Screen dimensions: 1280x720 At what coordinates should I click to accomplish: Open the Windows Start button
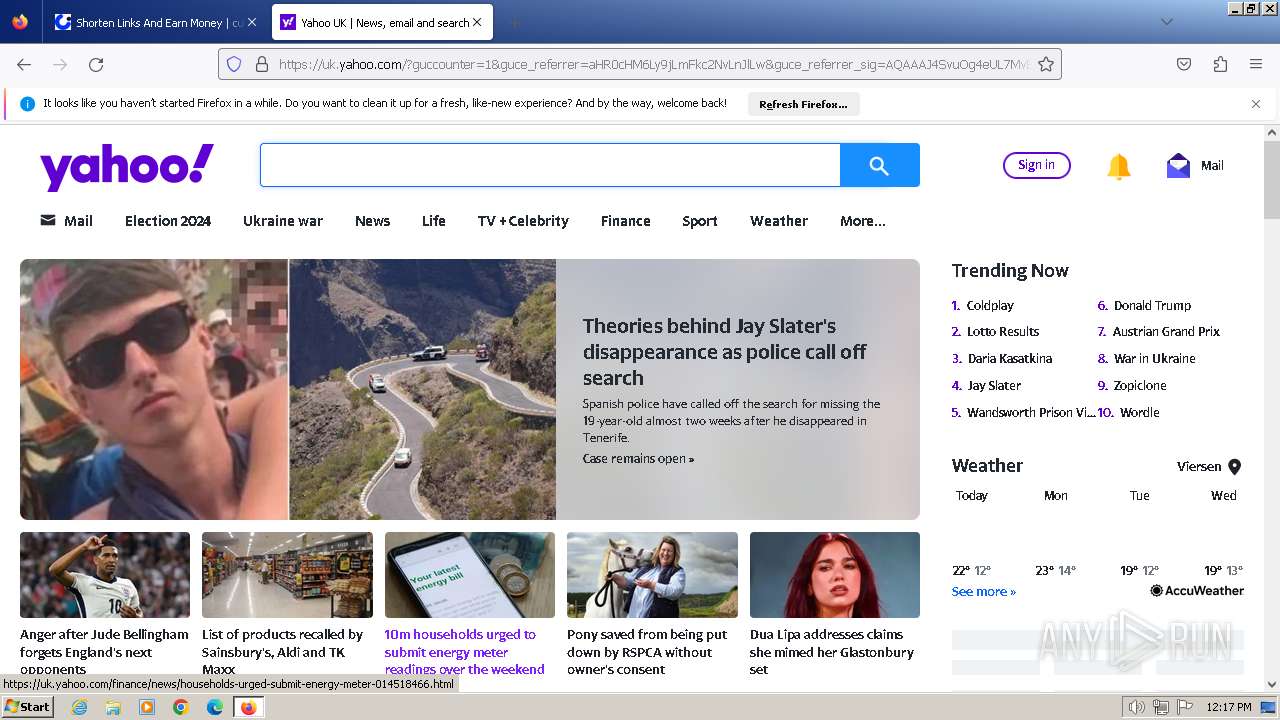click(27, 707)
